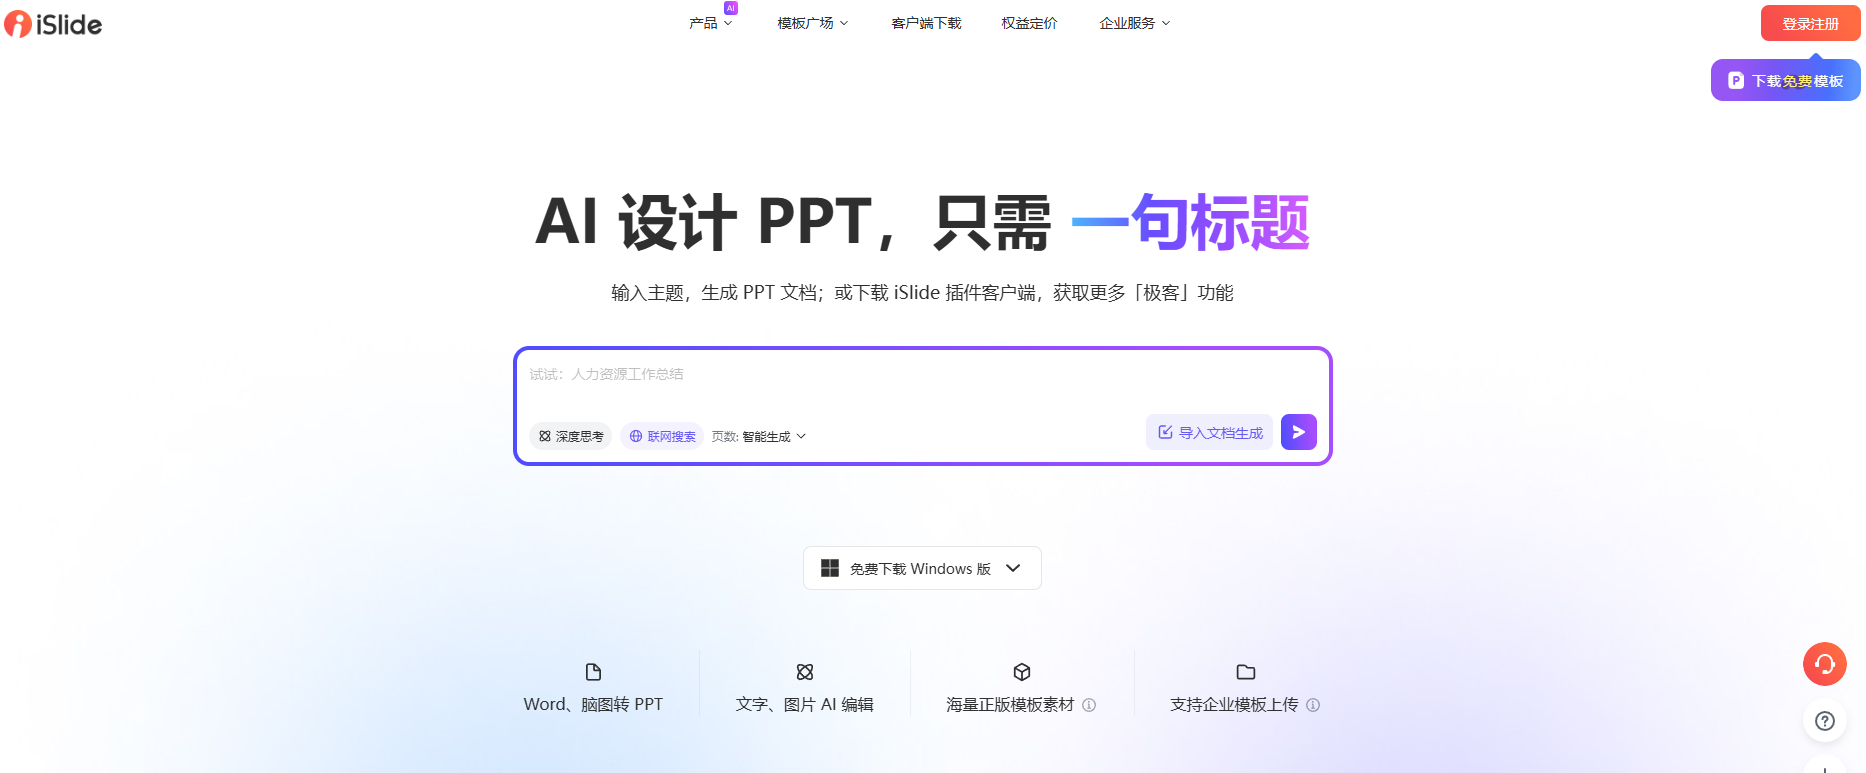Click the red customer service headset icon
The width and height of the screenshot is (1866, 773).
[x=1824, y=664]
